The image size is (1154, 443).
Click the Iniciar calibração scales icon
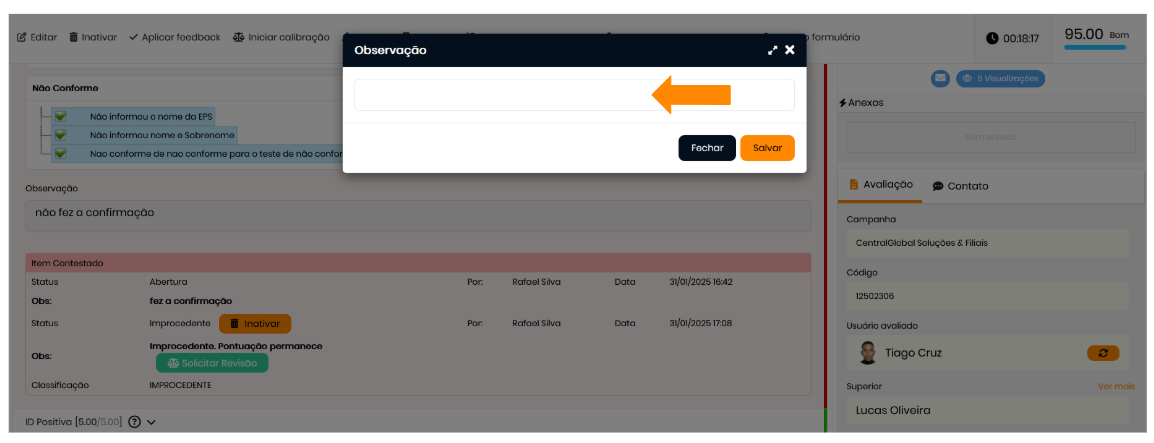pos(238,38)
